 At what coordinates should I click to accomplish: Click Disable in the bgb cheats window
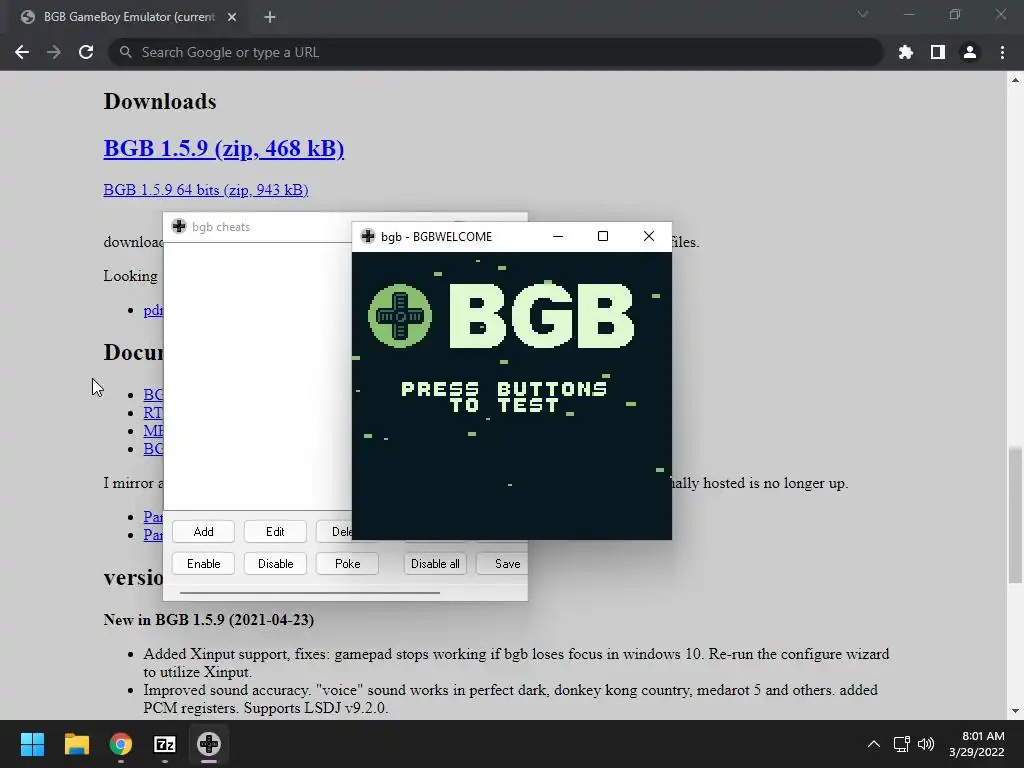coord(275,564)
